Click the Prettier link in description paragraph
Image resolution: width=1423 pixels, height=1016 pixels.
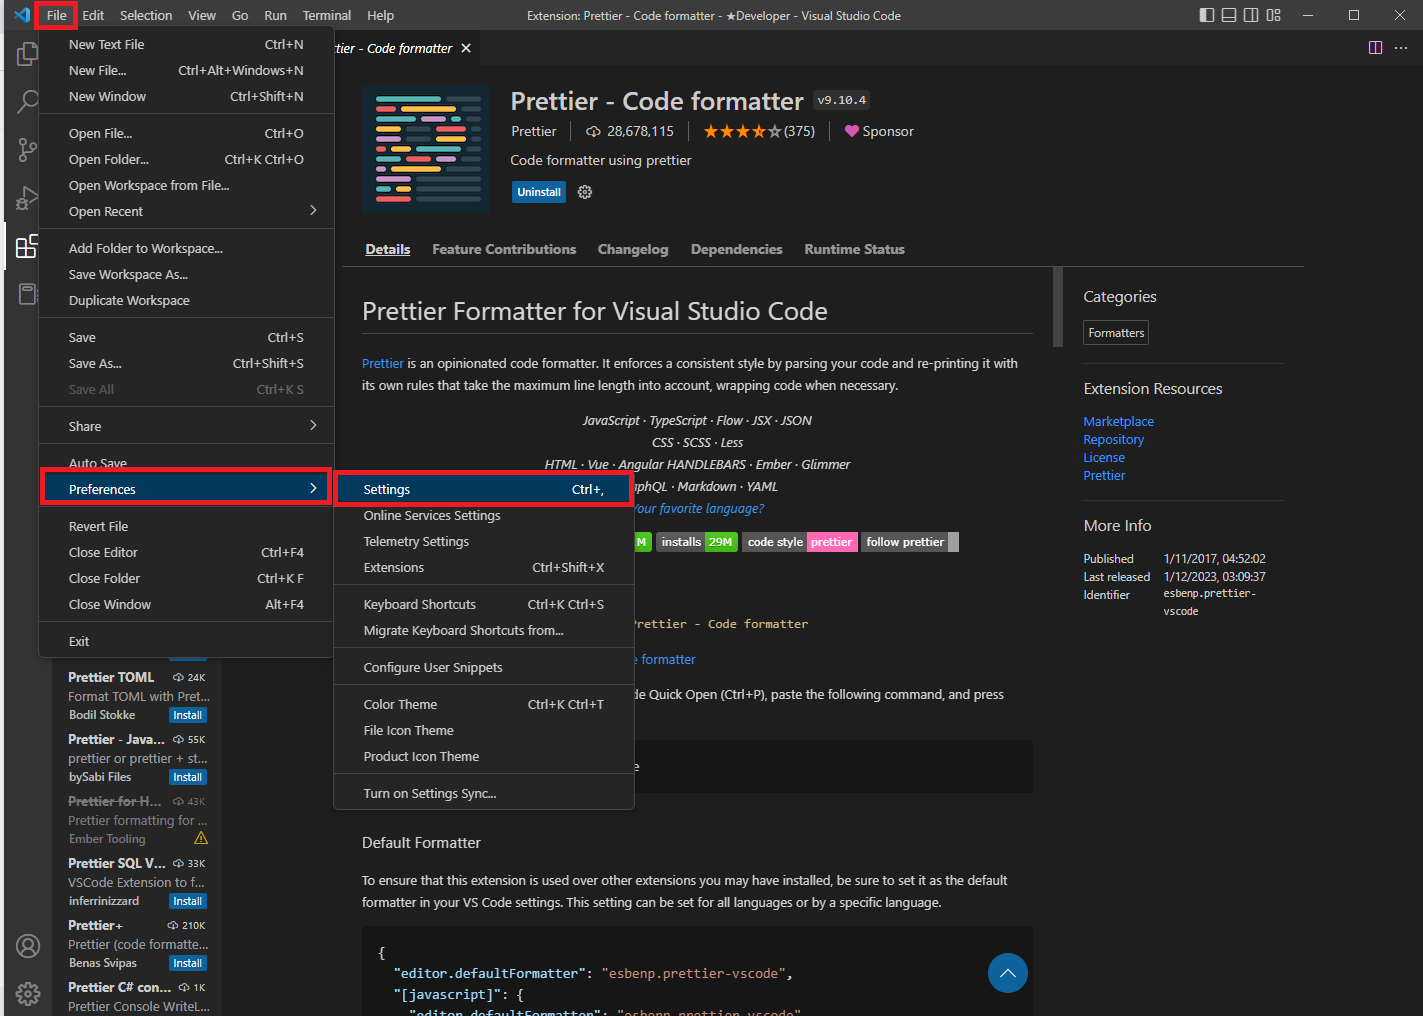click(x=383, y=363)
